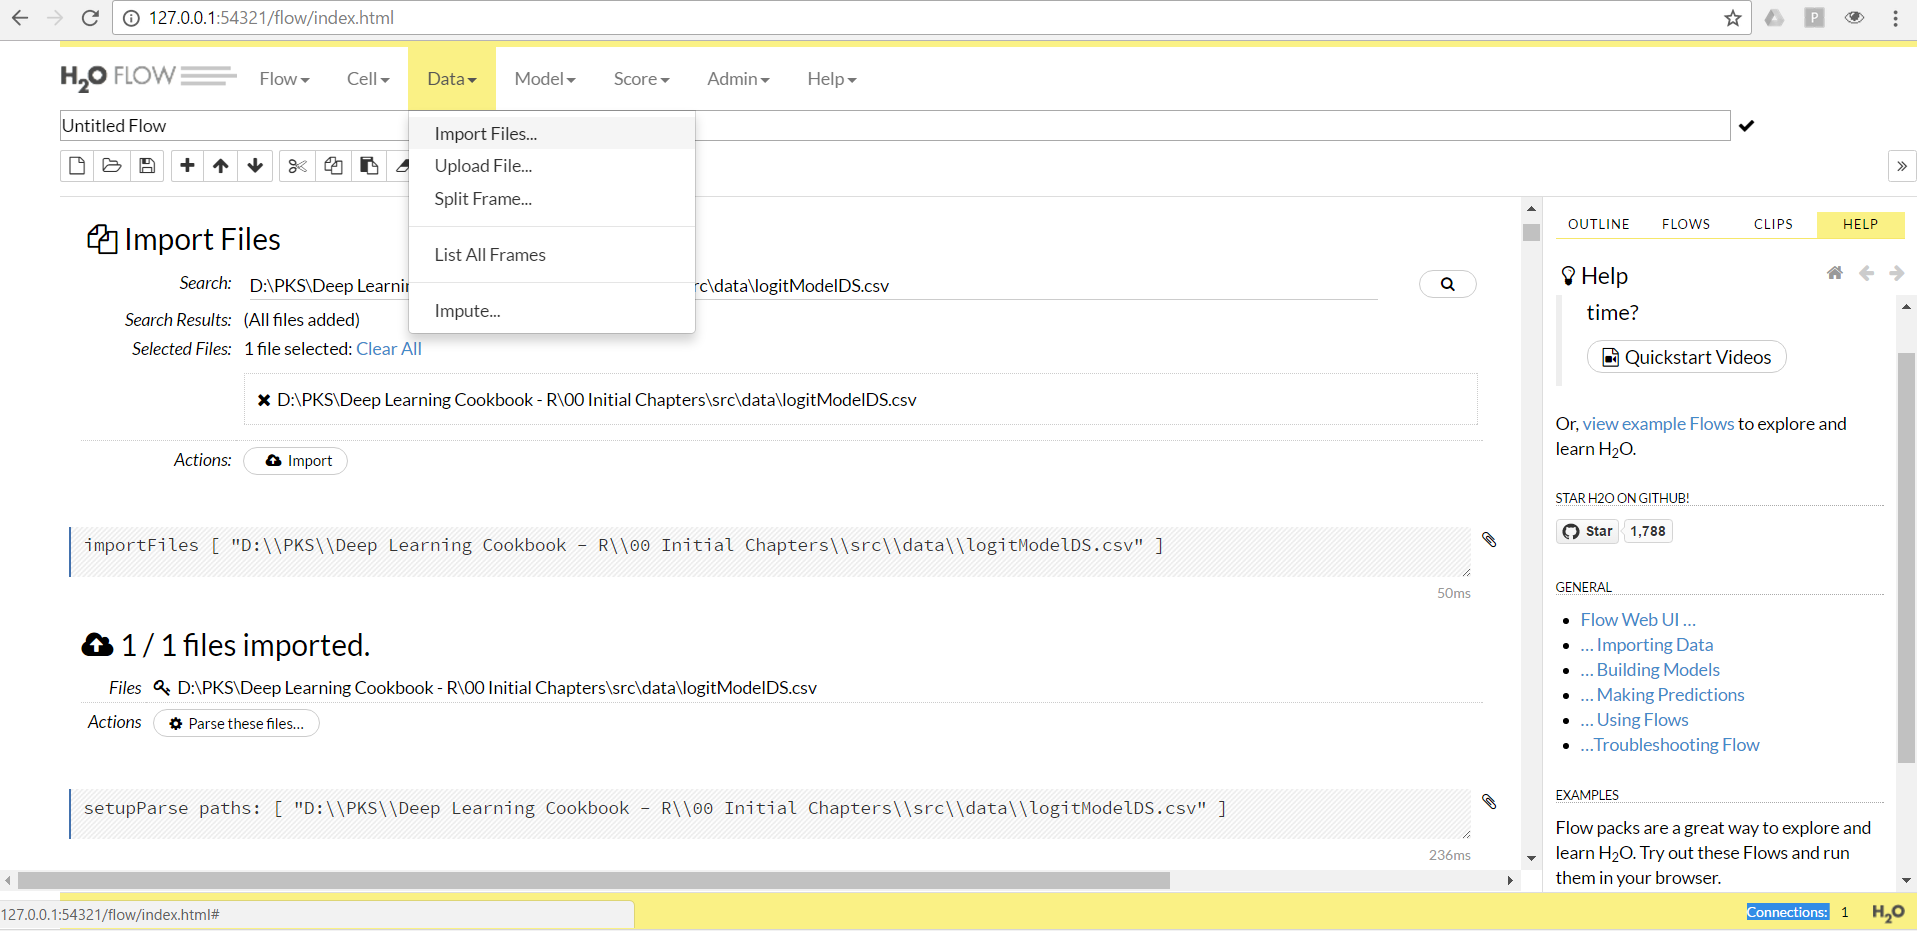Click the Help panel vertical scrollbar
The width and height of the screenshot is (1917, 931).
coord(1906,558)
